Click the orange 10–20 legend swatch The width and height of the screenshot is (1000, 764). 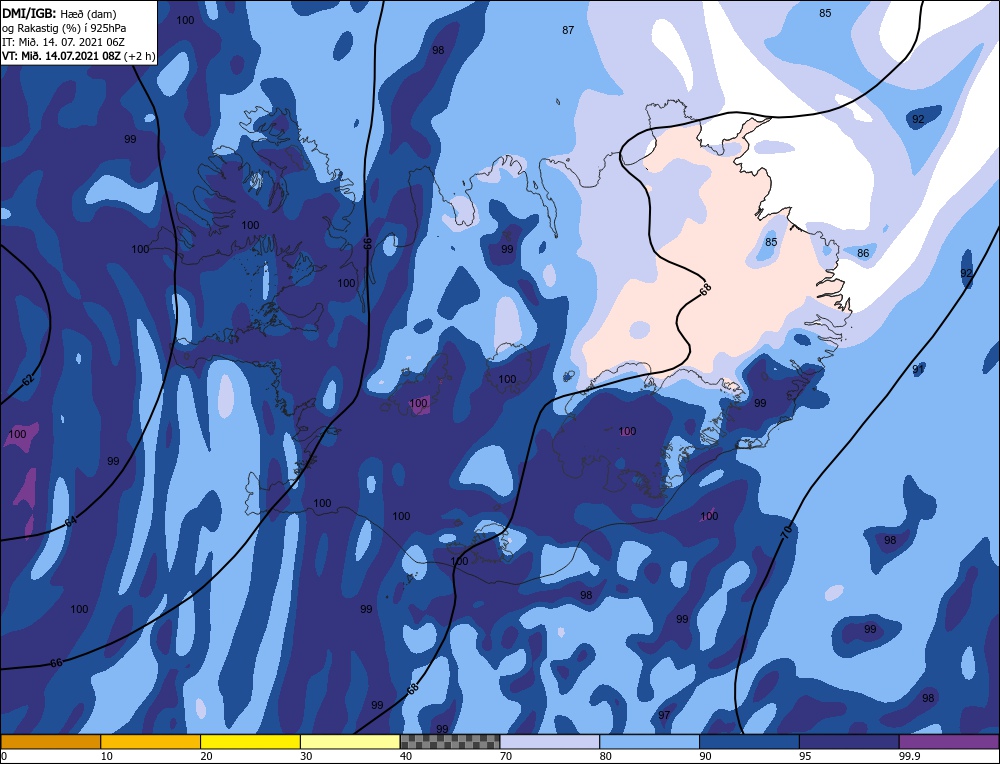tap(151, 742)
